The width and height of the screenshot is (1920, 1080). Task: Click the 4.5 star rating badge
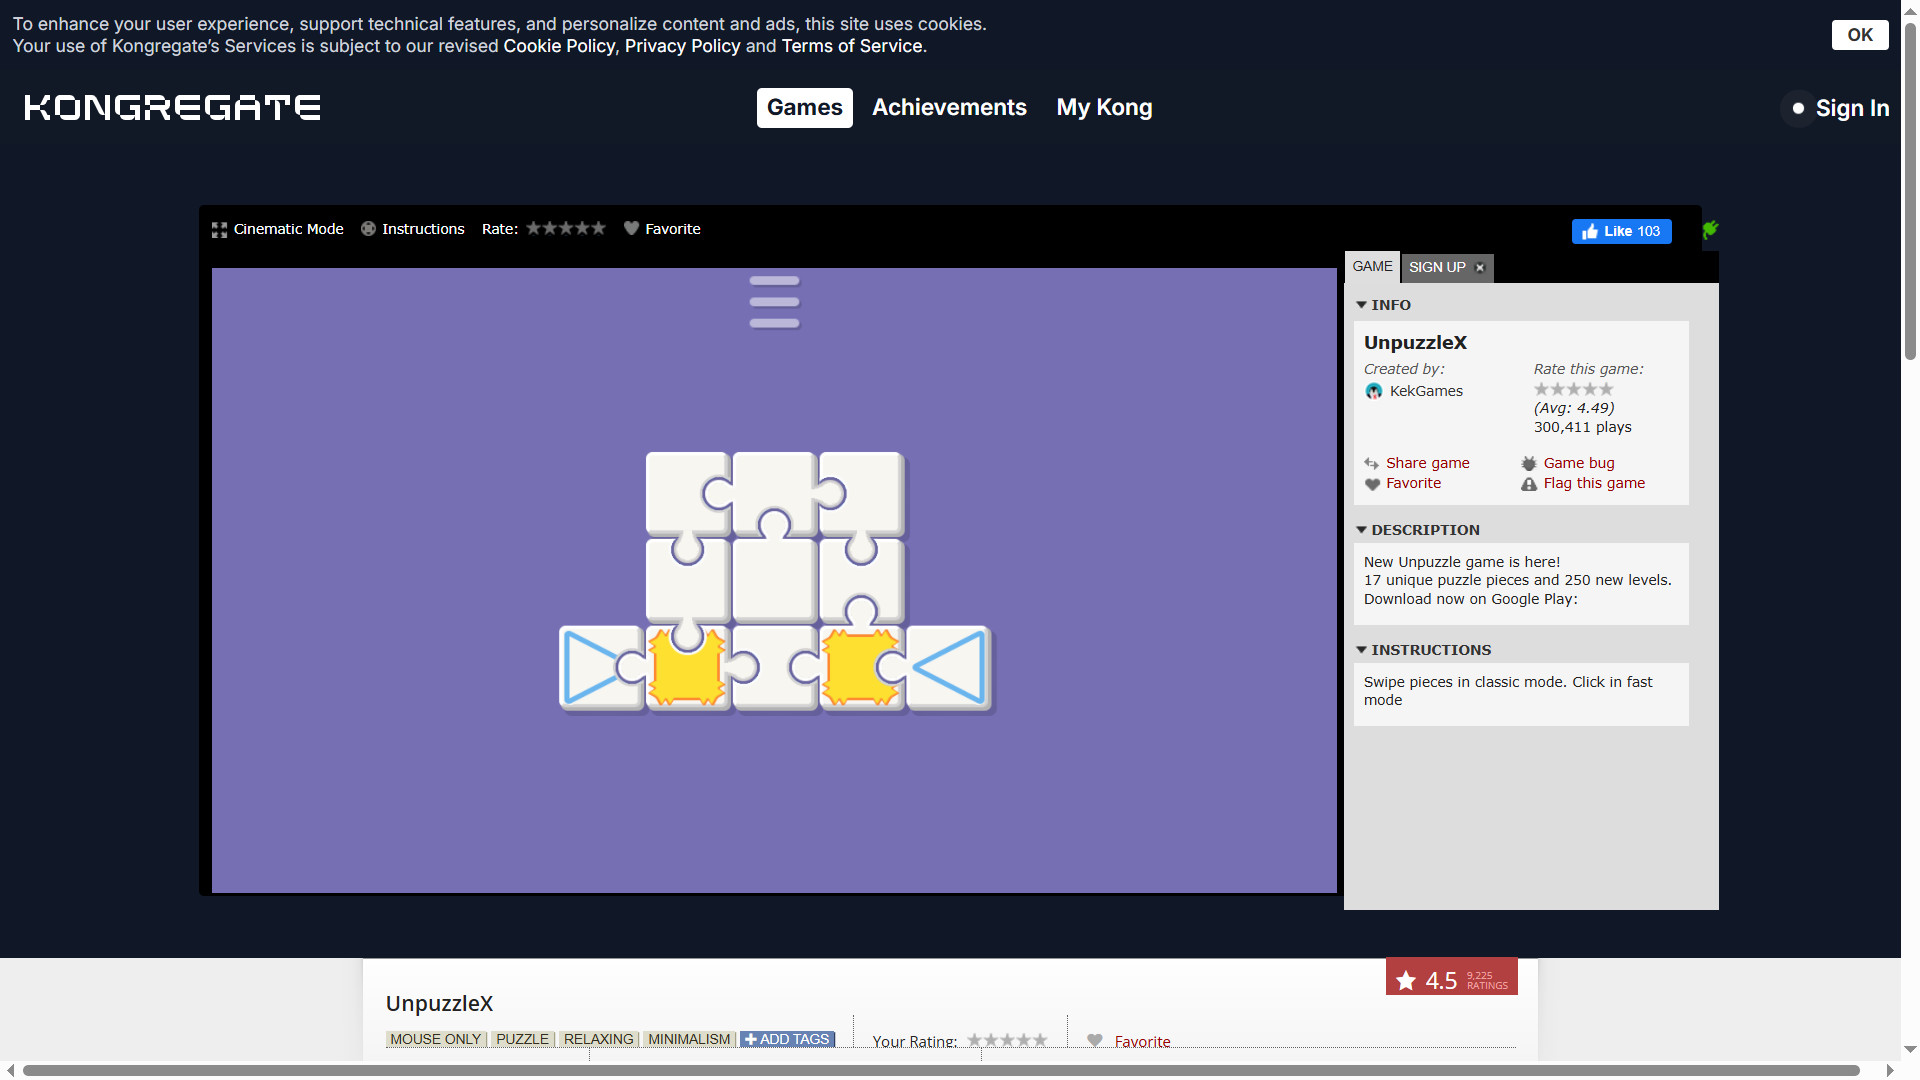tap(1451, 979)
